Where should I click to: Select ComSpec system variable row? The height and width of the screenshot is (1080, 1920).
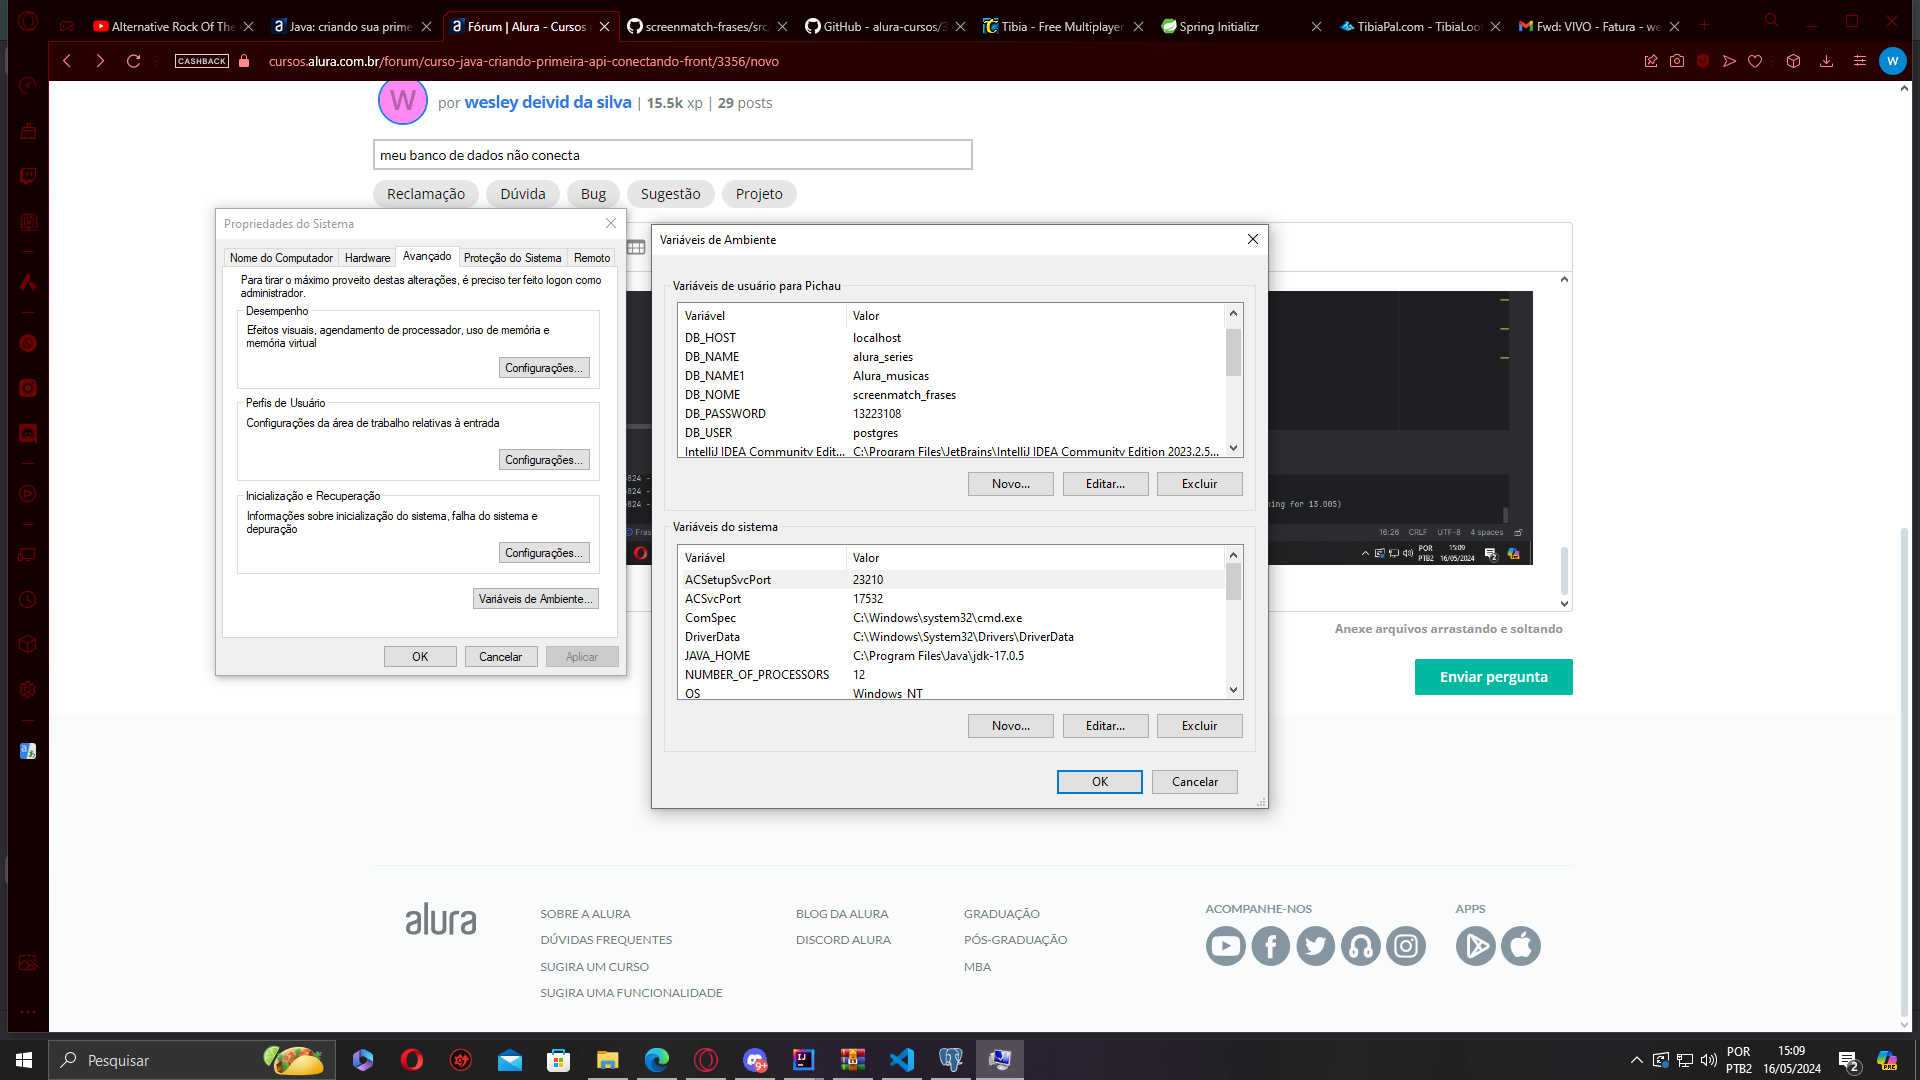pos(950,618)
